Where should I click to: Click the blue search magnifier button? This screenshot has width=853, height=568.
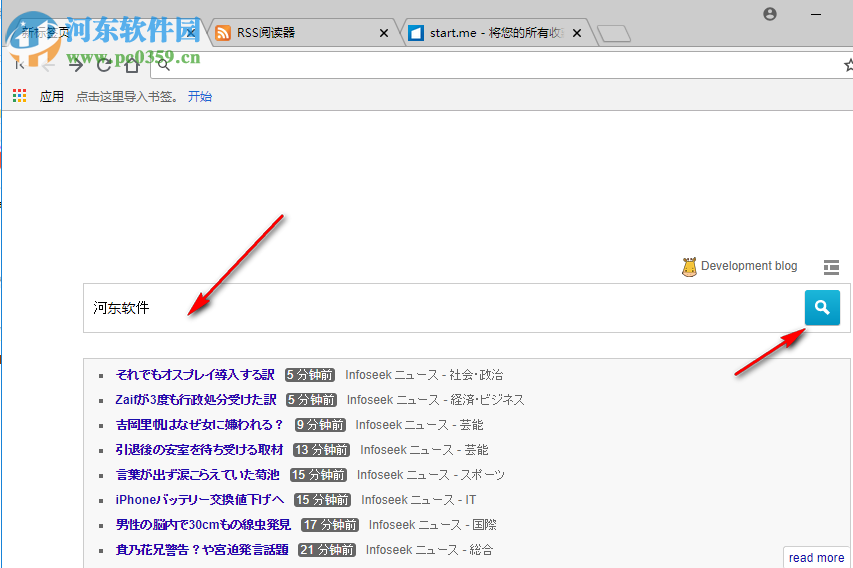click(822, 308)
